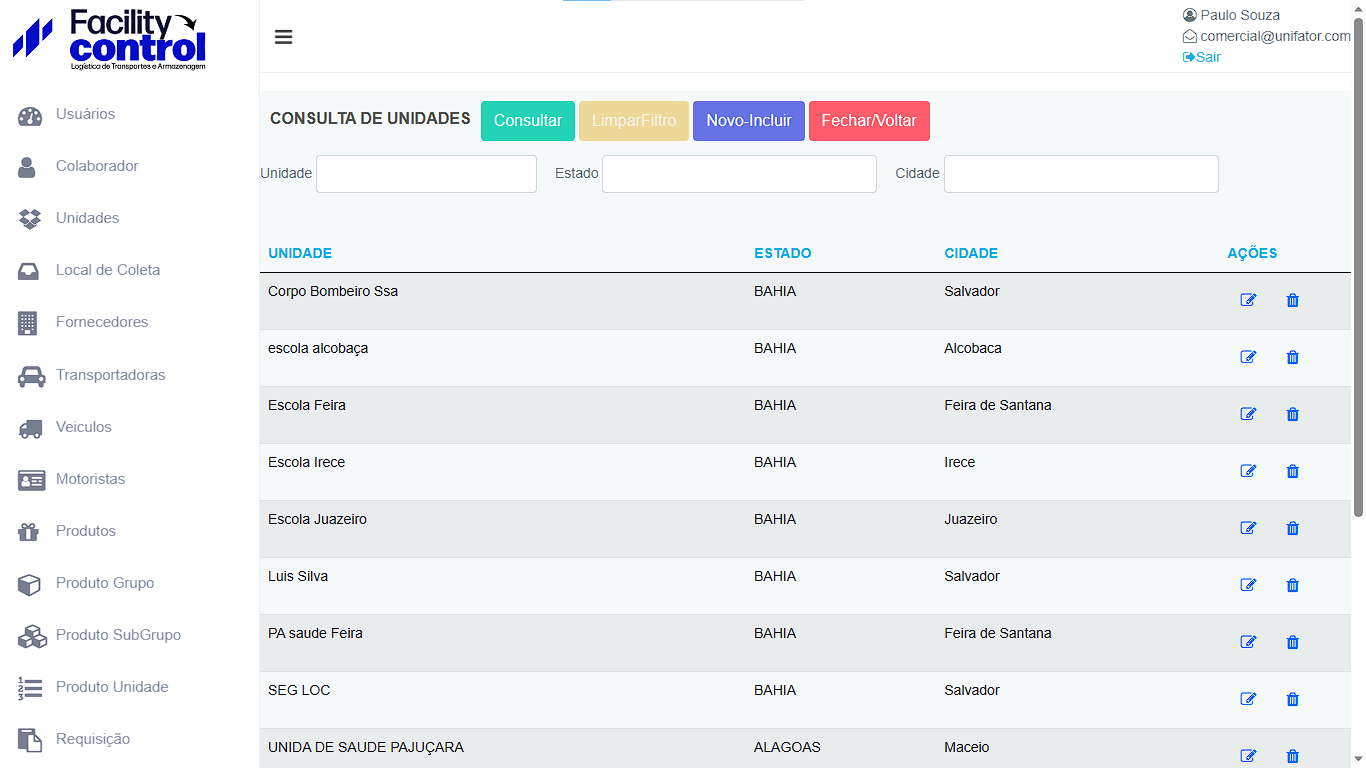
Task: Select Produto SubGrupo in sidebar
Action: (118, 635)
